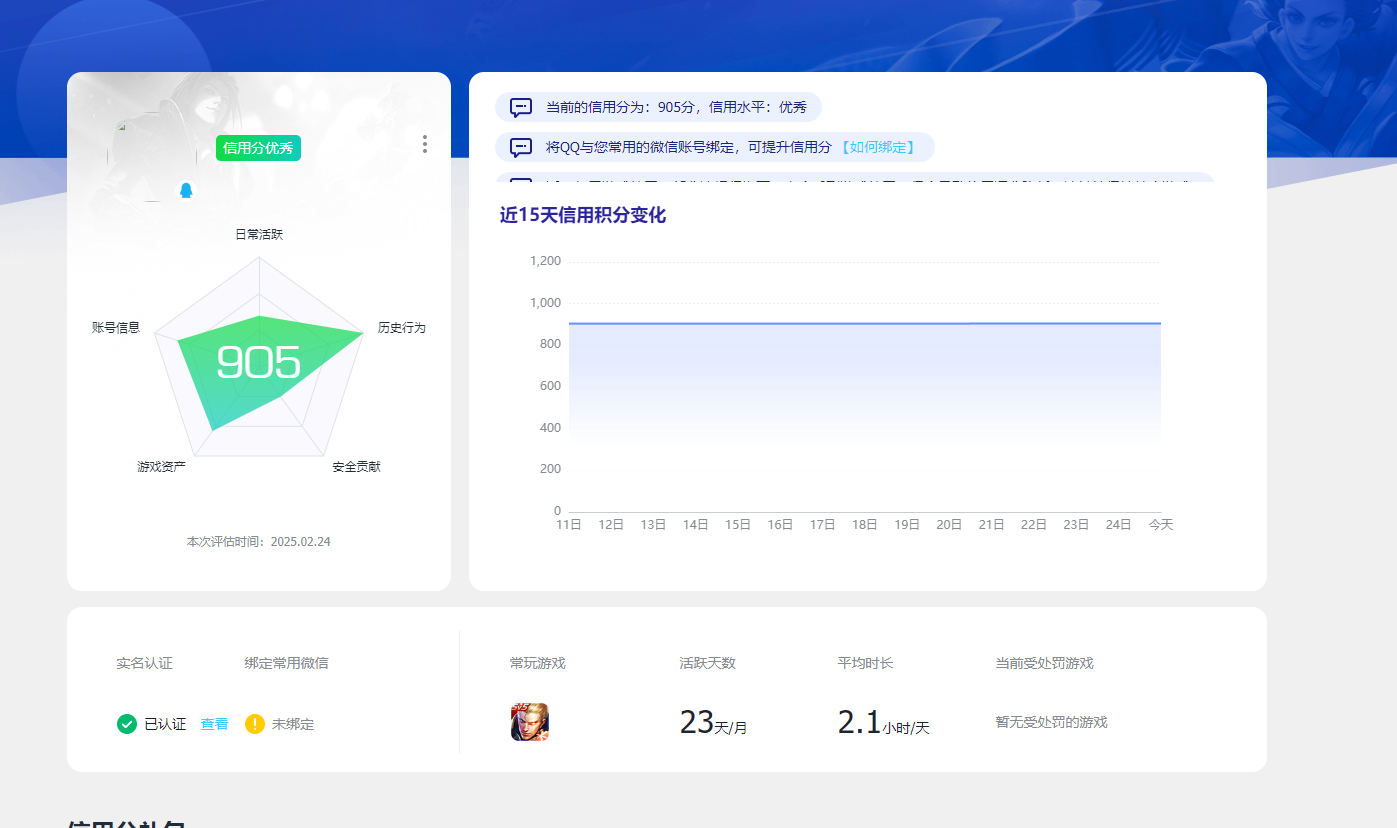Click the 平均时长 heading

coord(866,663)
